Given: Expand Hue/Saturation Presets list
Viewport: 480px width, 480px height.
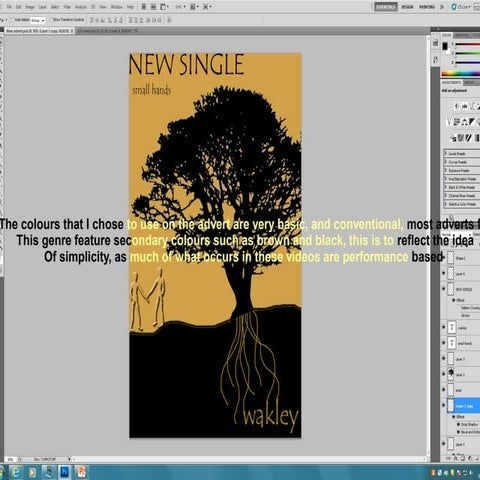Looking at the screenshot, I should [446, 179].
